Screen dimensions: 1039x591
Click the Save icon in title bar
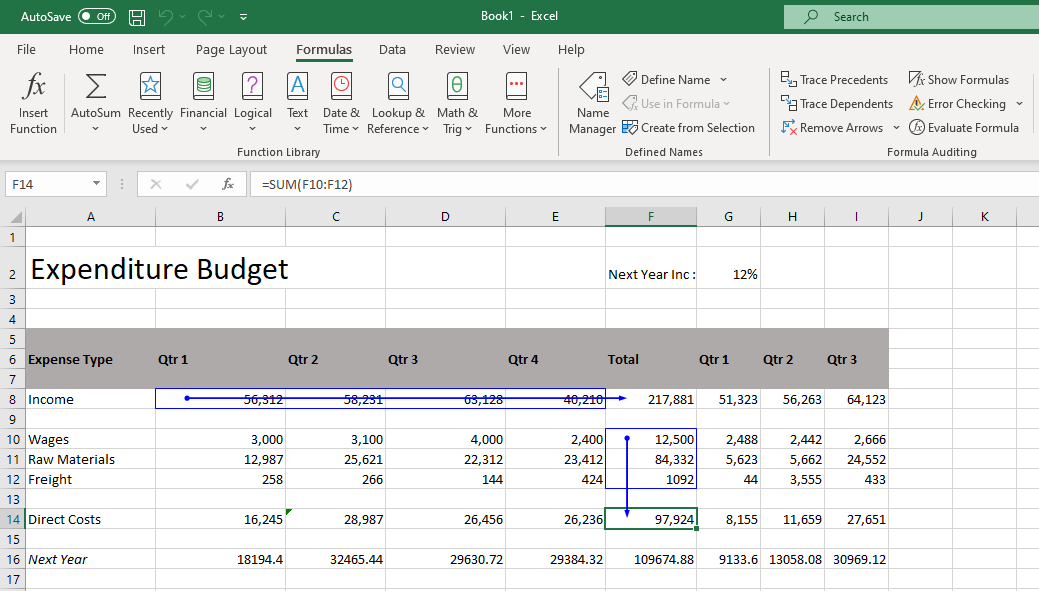[x=137, y=17]
